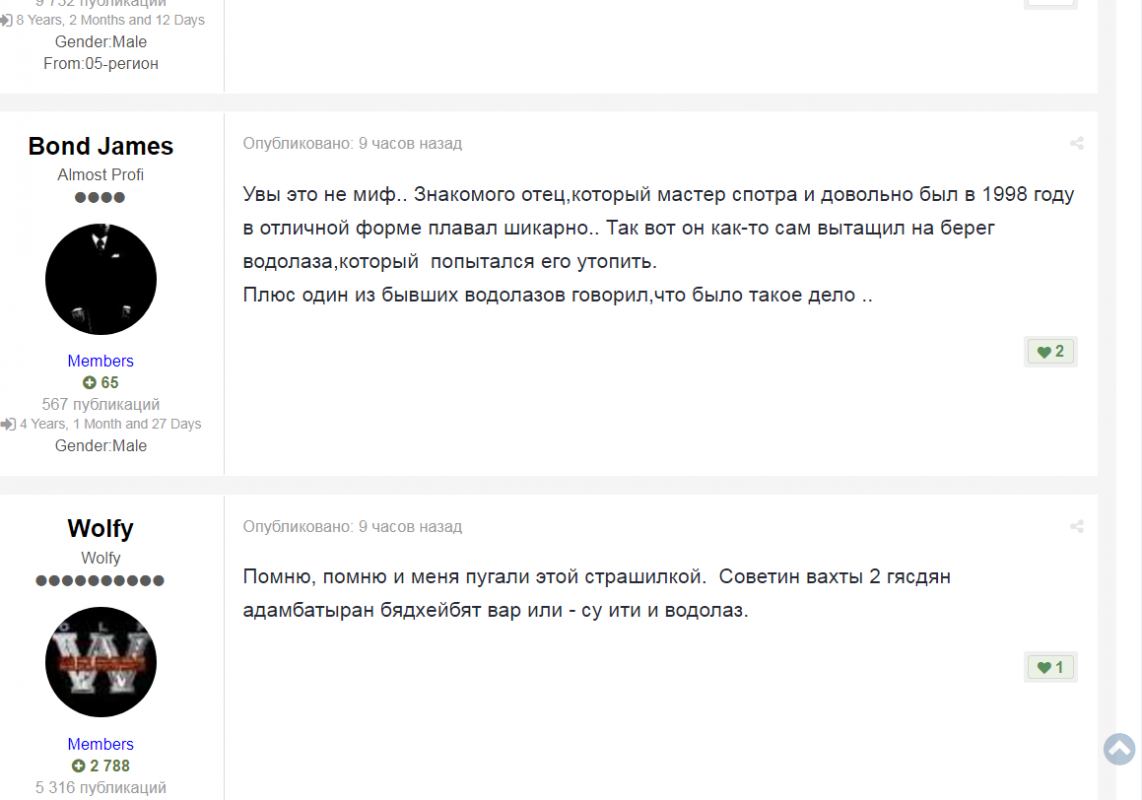Click Bond James's avatar picture
1142x800 pixels.
pos(100,279)
